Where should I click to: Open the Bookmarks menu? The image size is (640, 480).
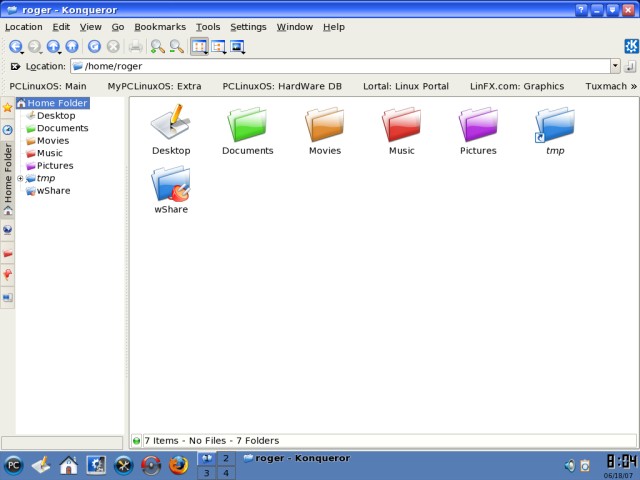(x=159, y=27)
